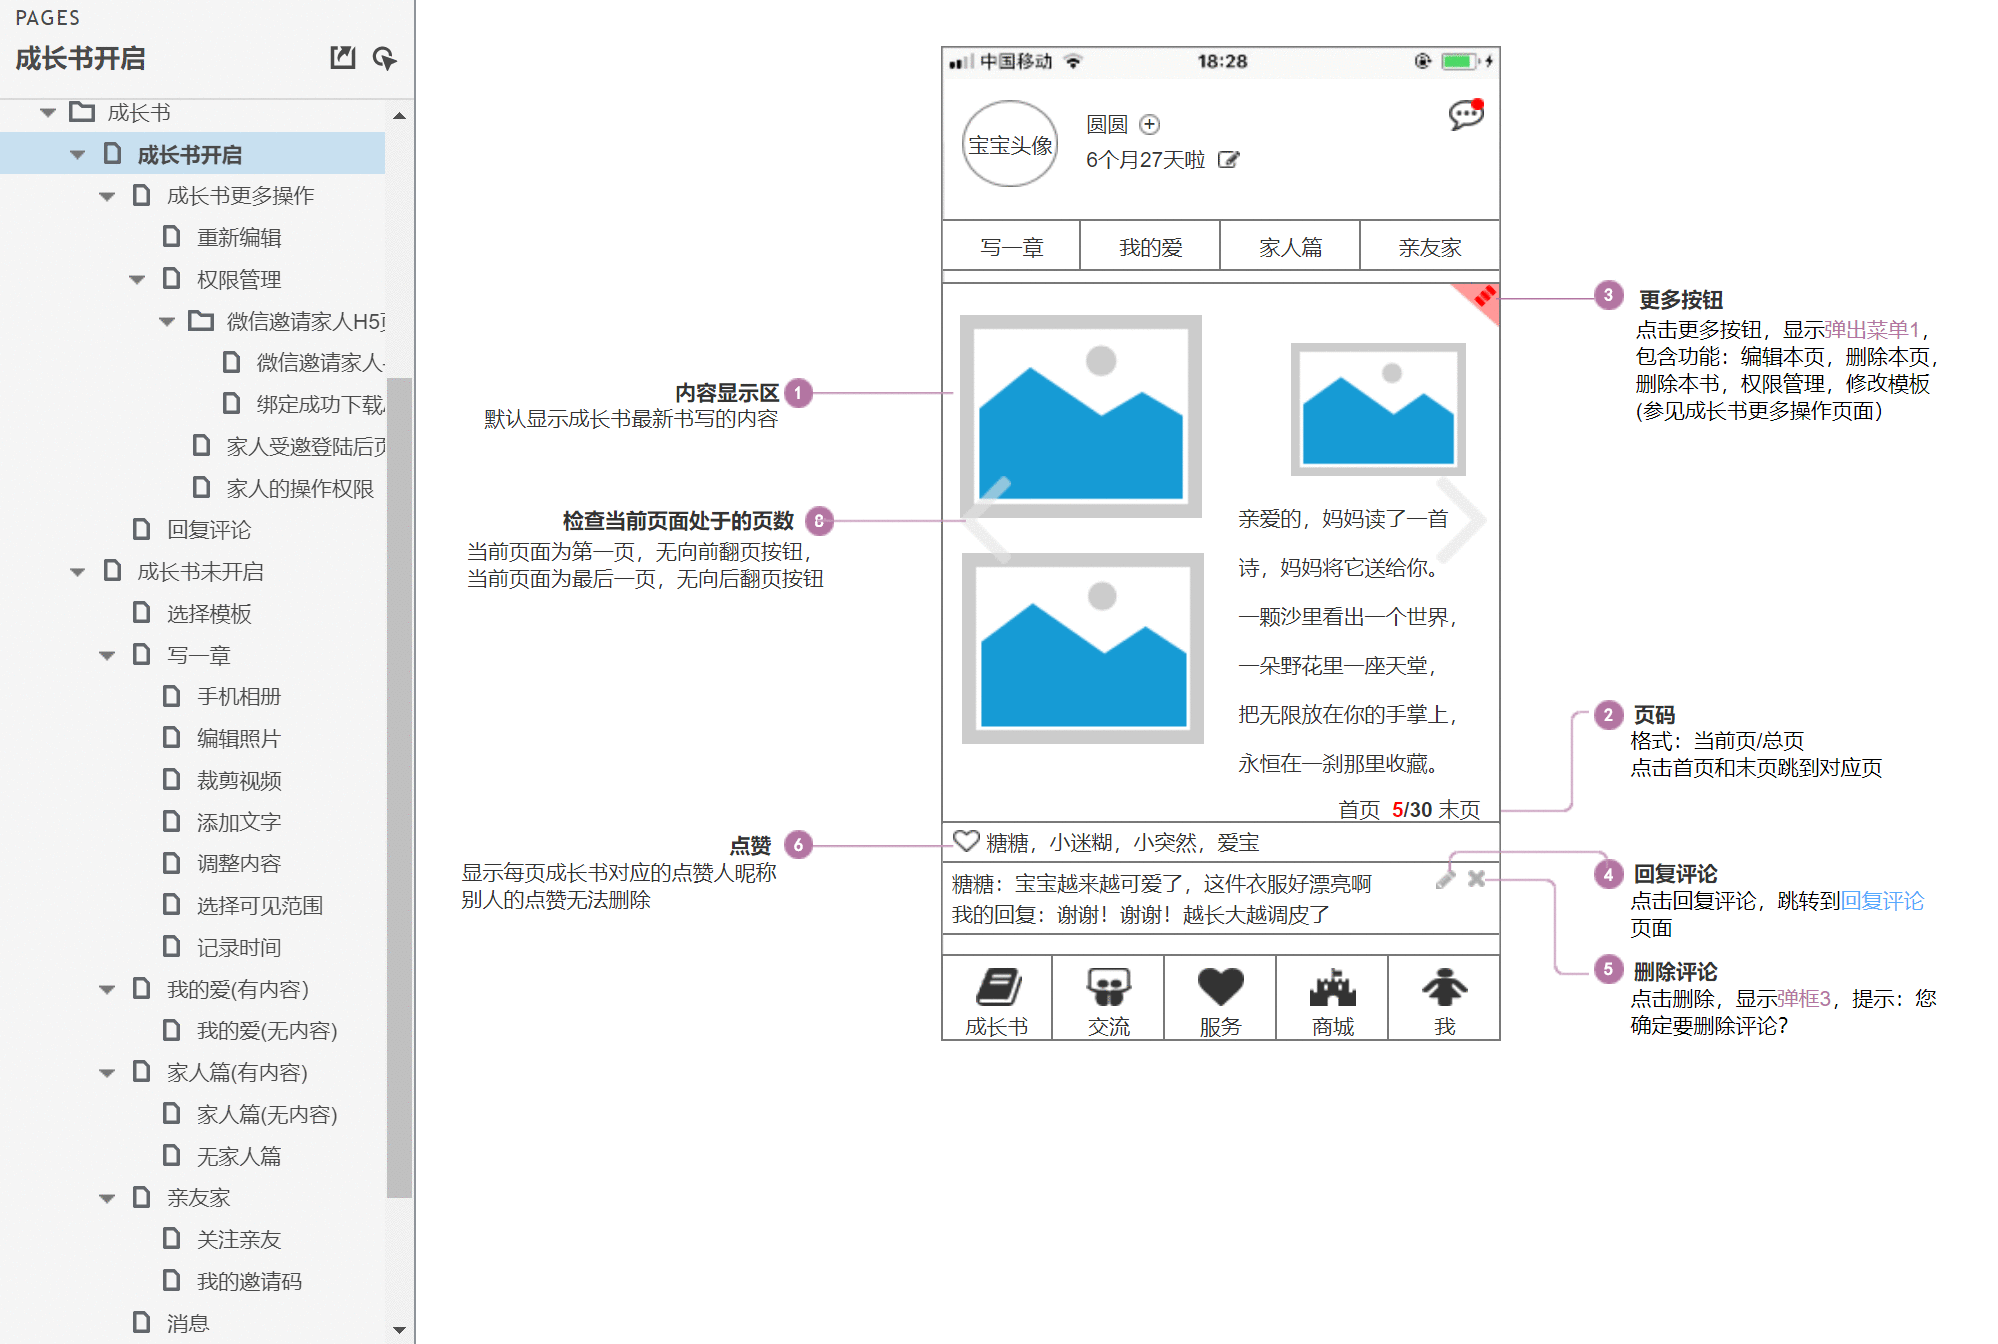Click annotation marker 4 for 回复评论
1998x1344 pixels.
coord(1608,874)
